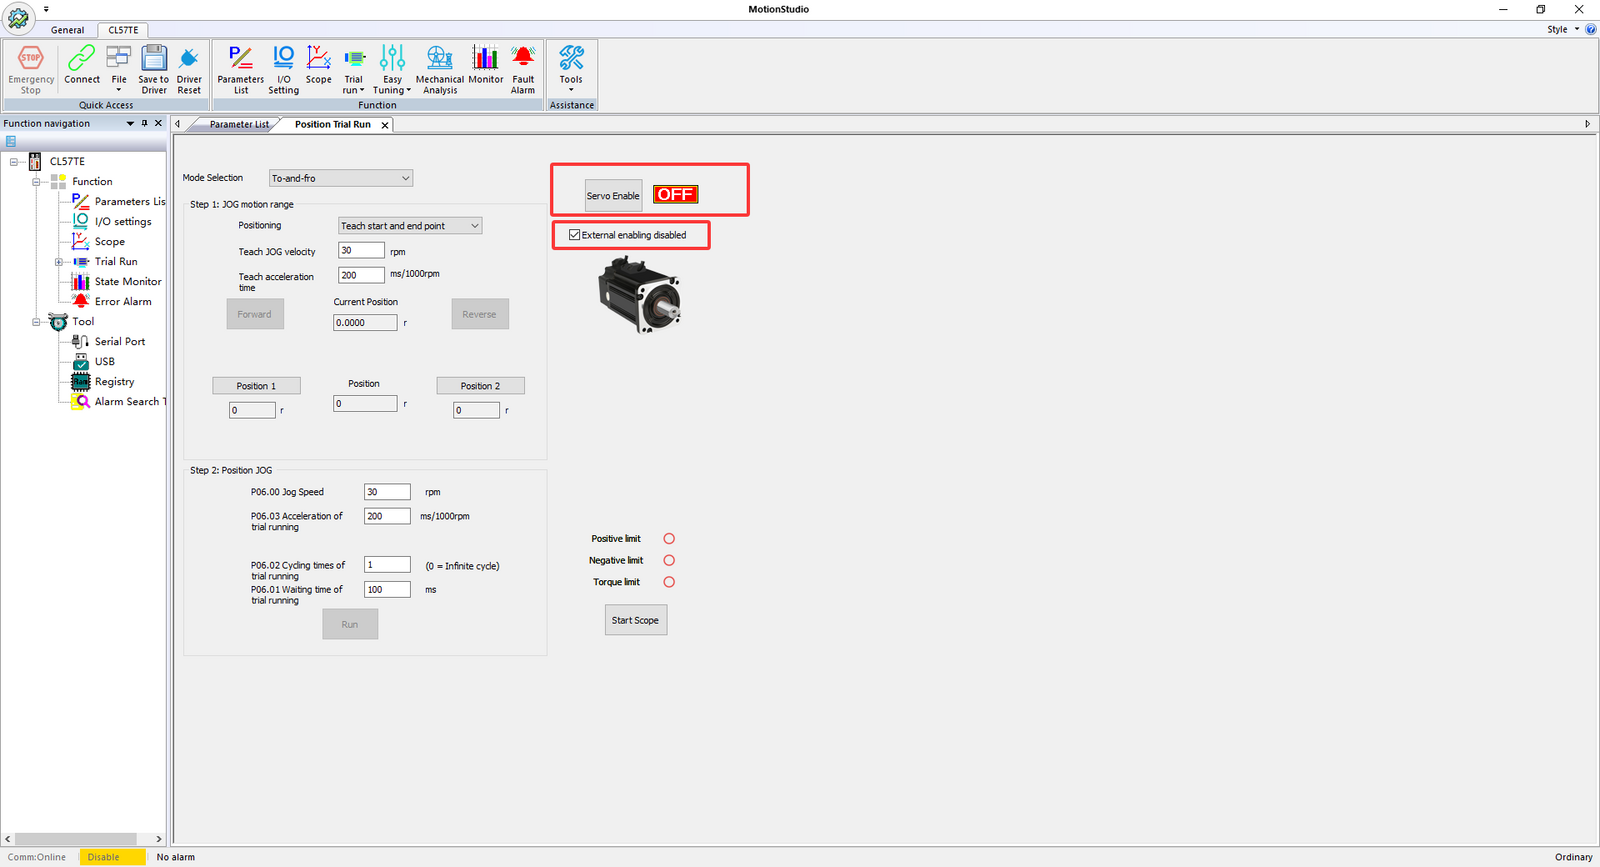Click the Teach JOG velocity field
Viewport: 1600px width, 867px height.
coord(361,251)
